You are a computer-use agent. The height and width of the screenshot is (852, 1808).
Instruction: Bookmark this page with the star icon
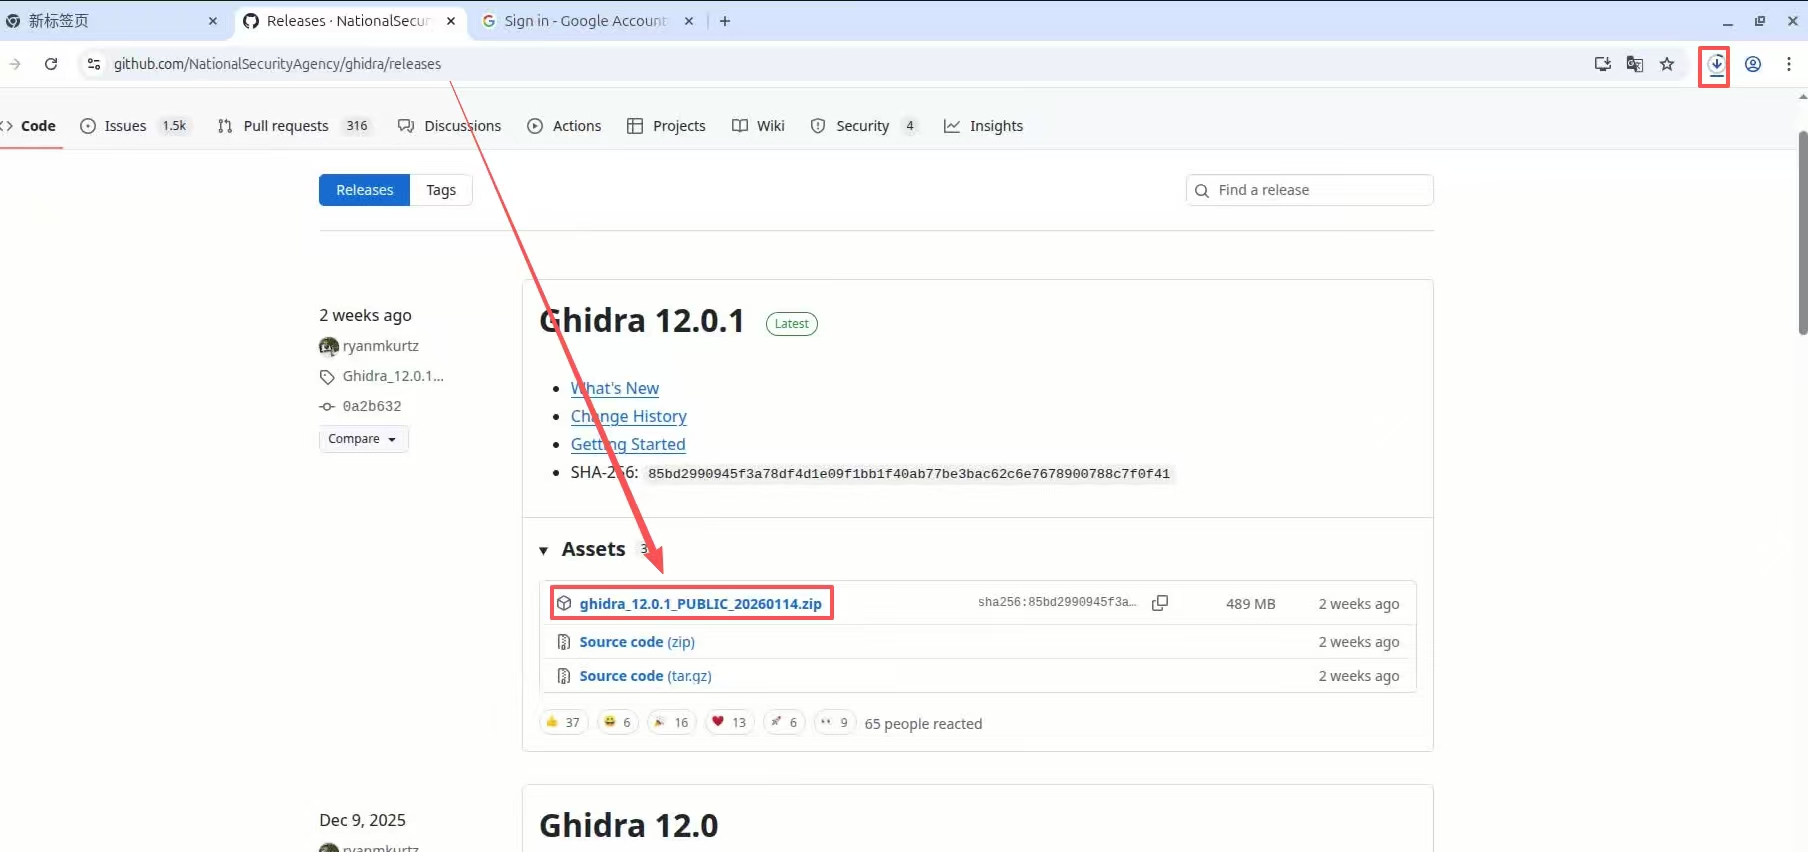point(1667,64)
